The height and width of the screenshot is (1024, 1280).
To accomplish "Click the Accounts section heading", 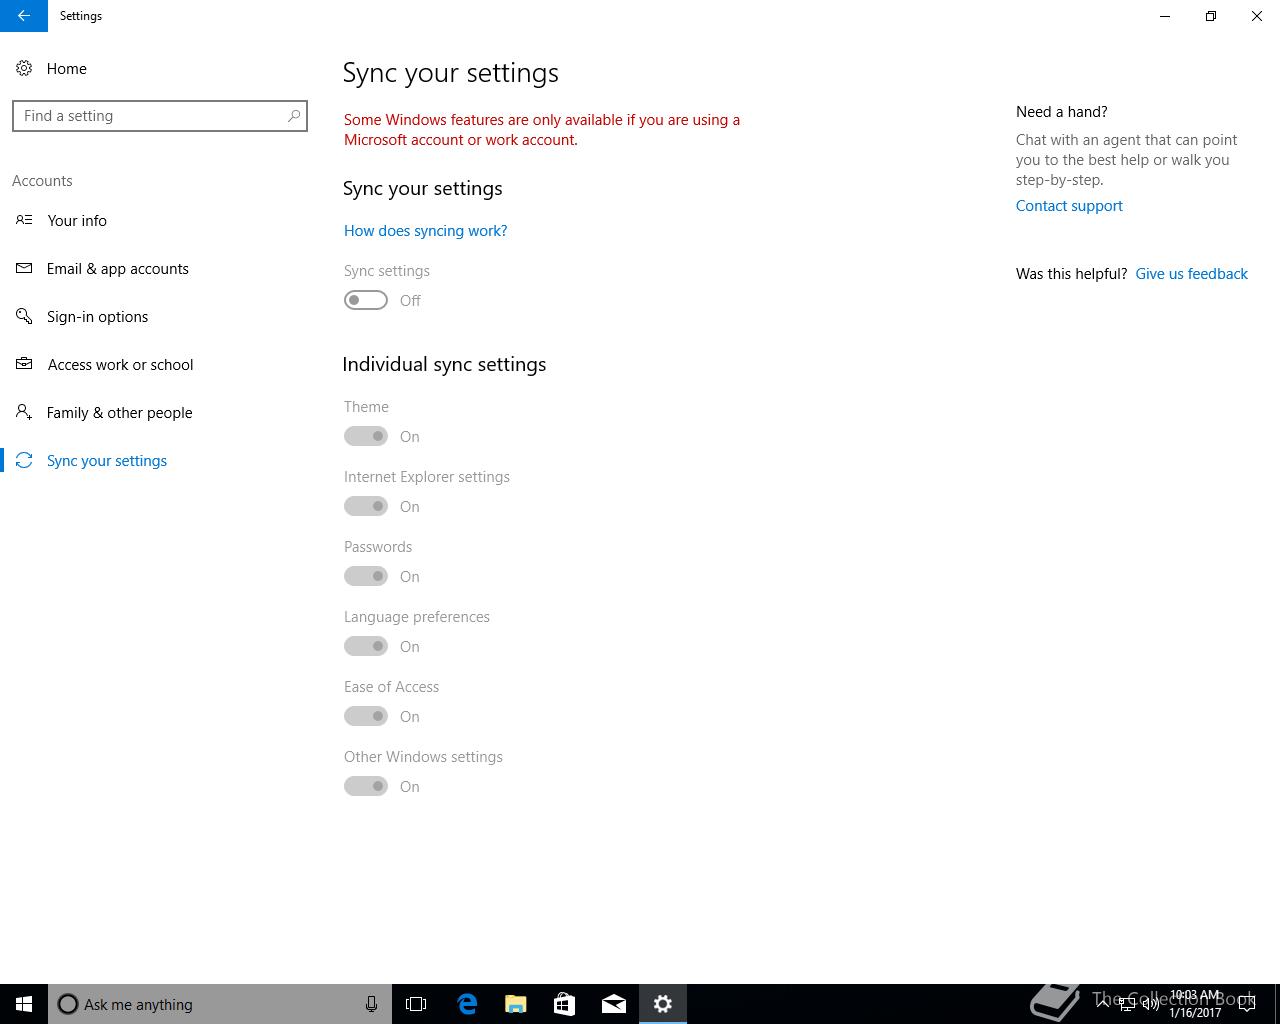I will [x=42, y=181].
